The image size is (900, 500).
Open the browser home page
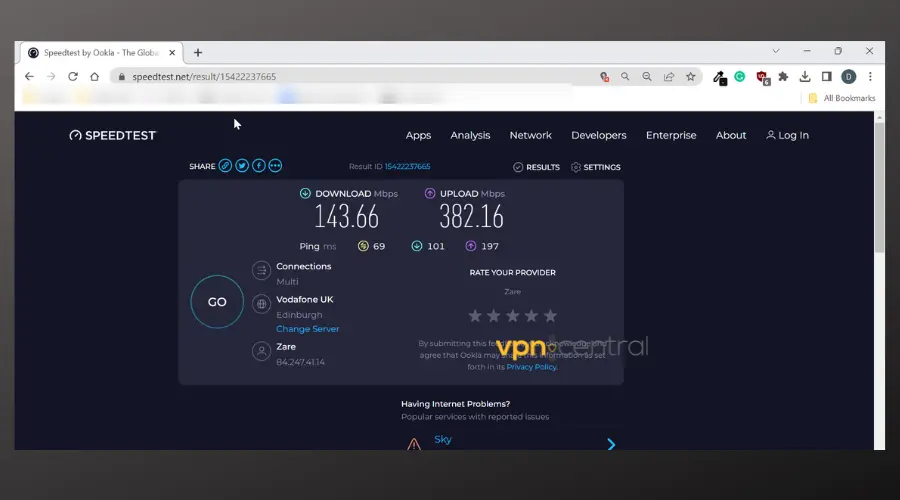tap(95, 76)
